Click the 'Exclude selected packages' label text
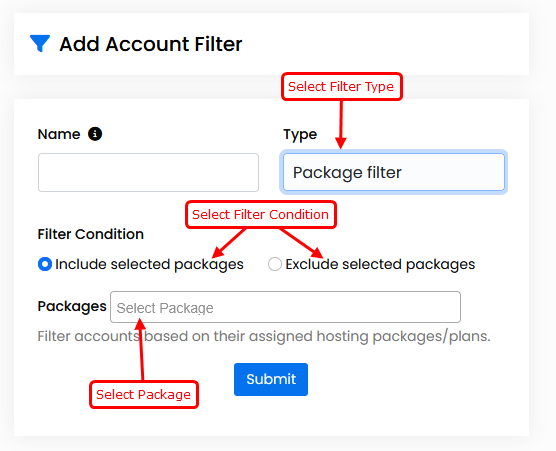This screenshot has height=451, width=556. pyautogui.click(x=380, y=265)
